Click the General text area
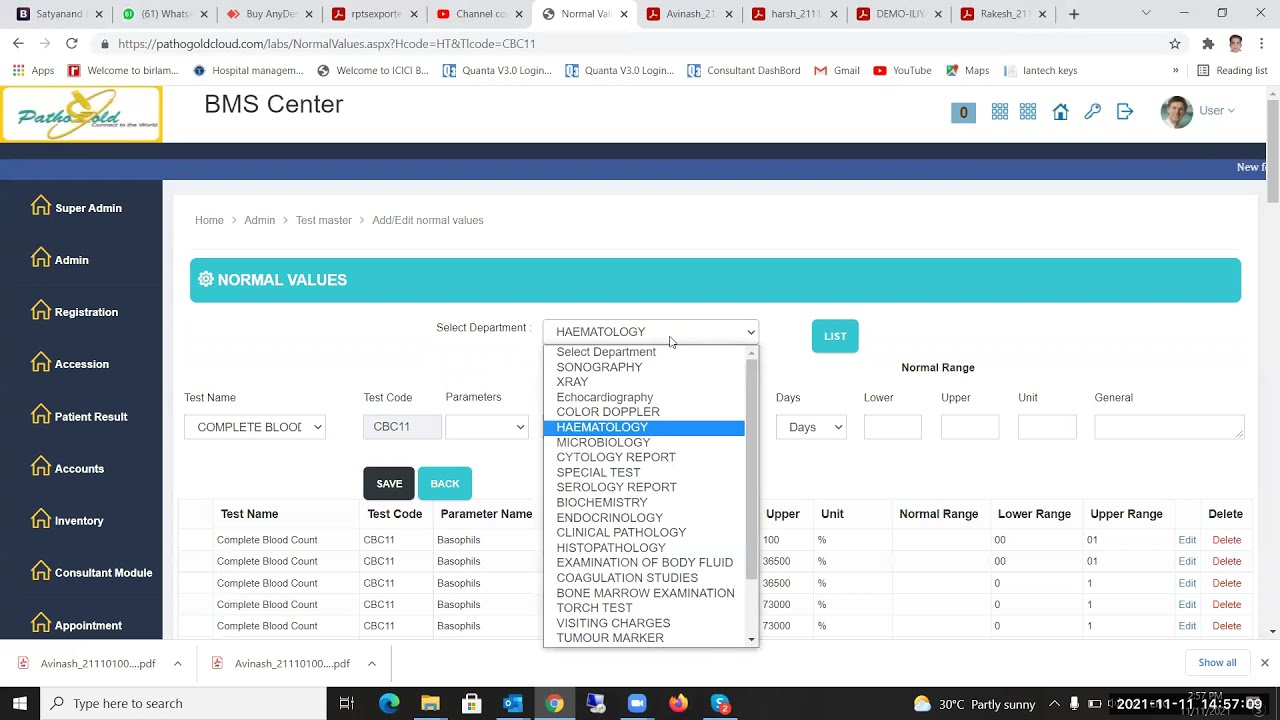The image size is (1280, 720). (1169, 427)
